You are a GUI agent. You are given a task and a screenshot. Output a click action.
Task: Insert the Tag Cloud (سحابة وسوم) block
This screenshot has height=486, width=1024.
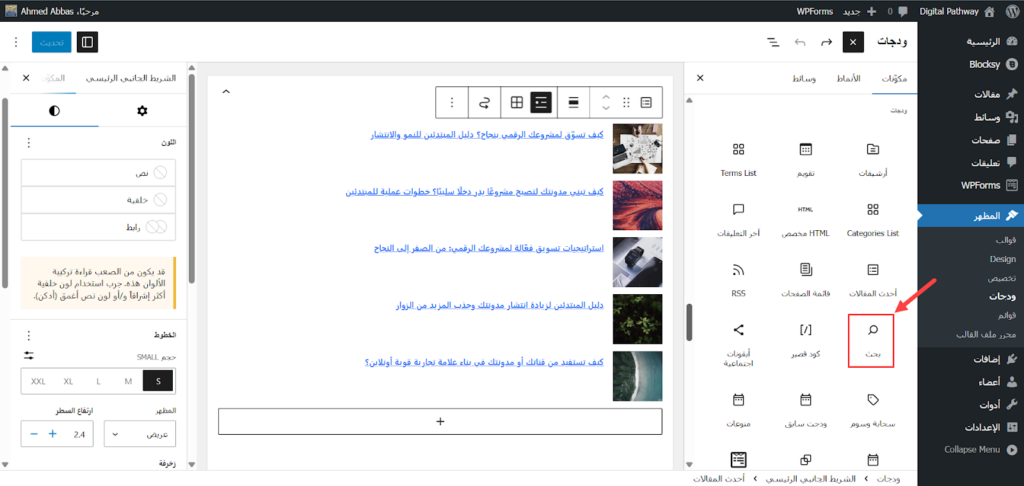coord(872,406)
